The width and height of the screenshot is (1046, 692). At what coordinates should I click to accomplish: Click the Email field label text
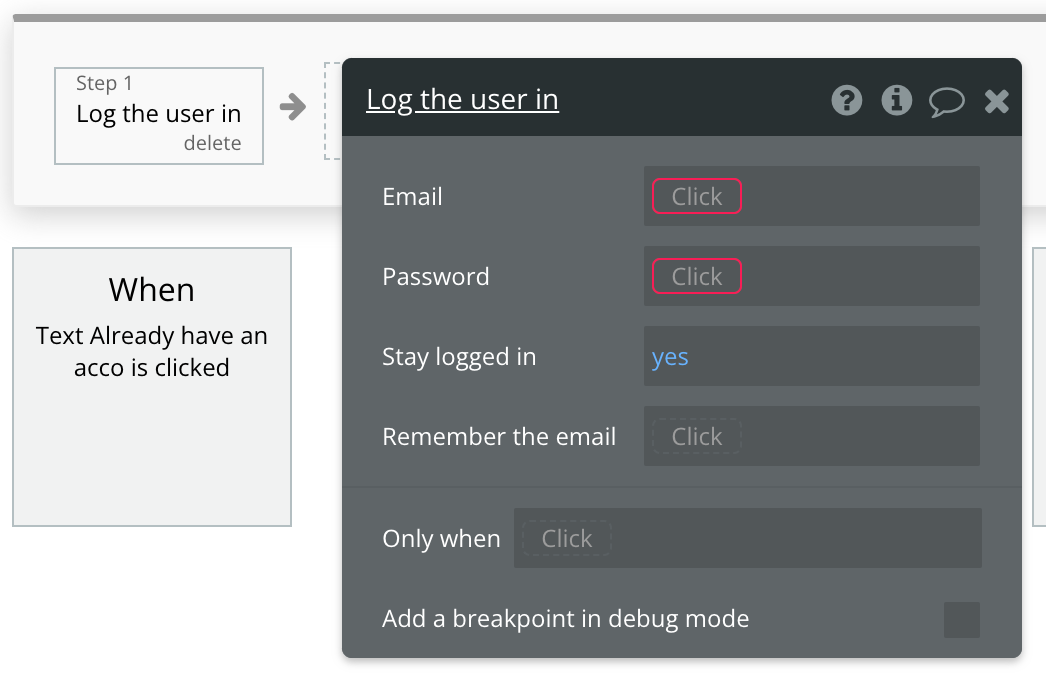412,197
